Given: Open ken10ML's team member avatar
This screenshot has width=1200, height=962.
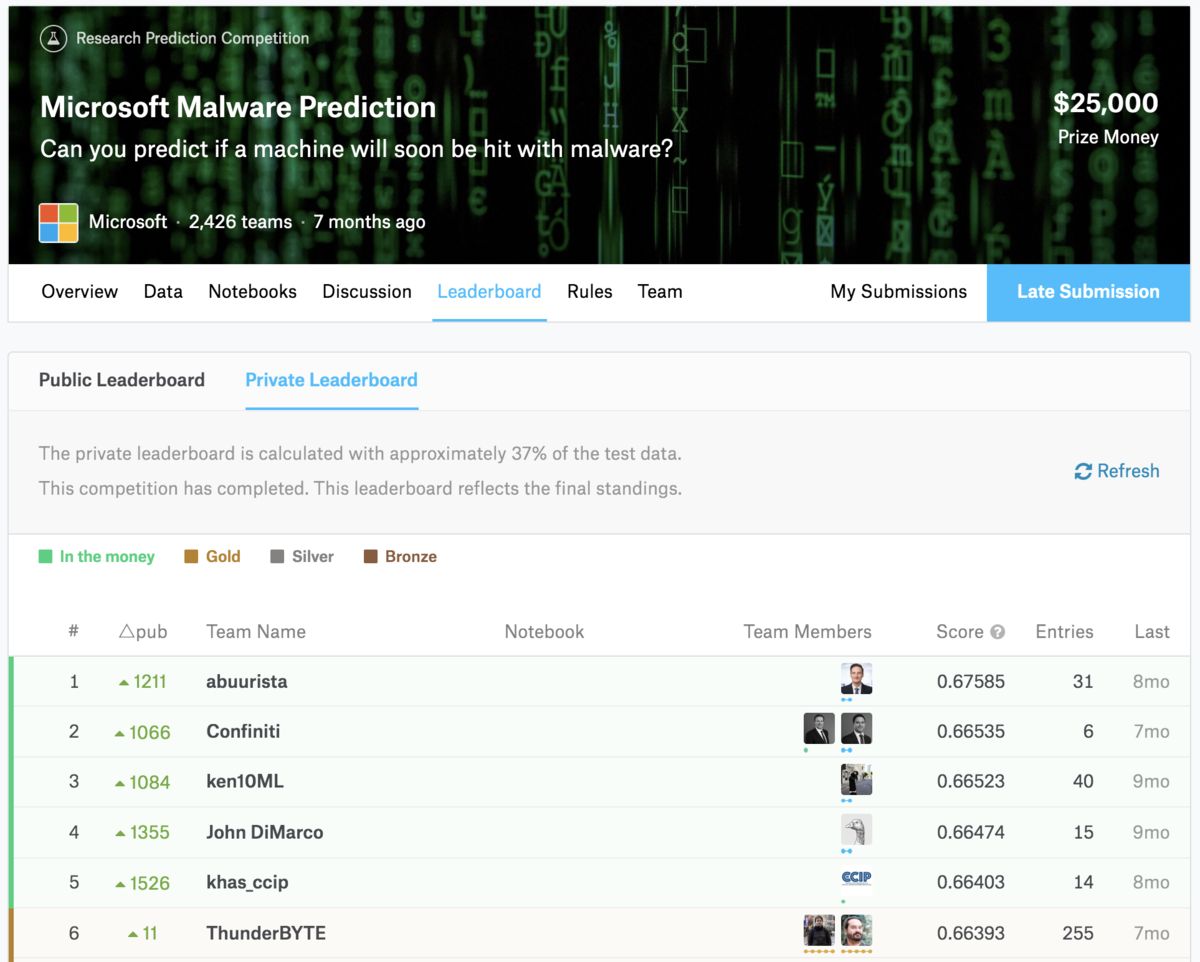Looking at the screenshot, I should click(856, 779).
